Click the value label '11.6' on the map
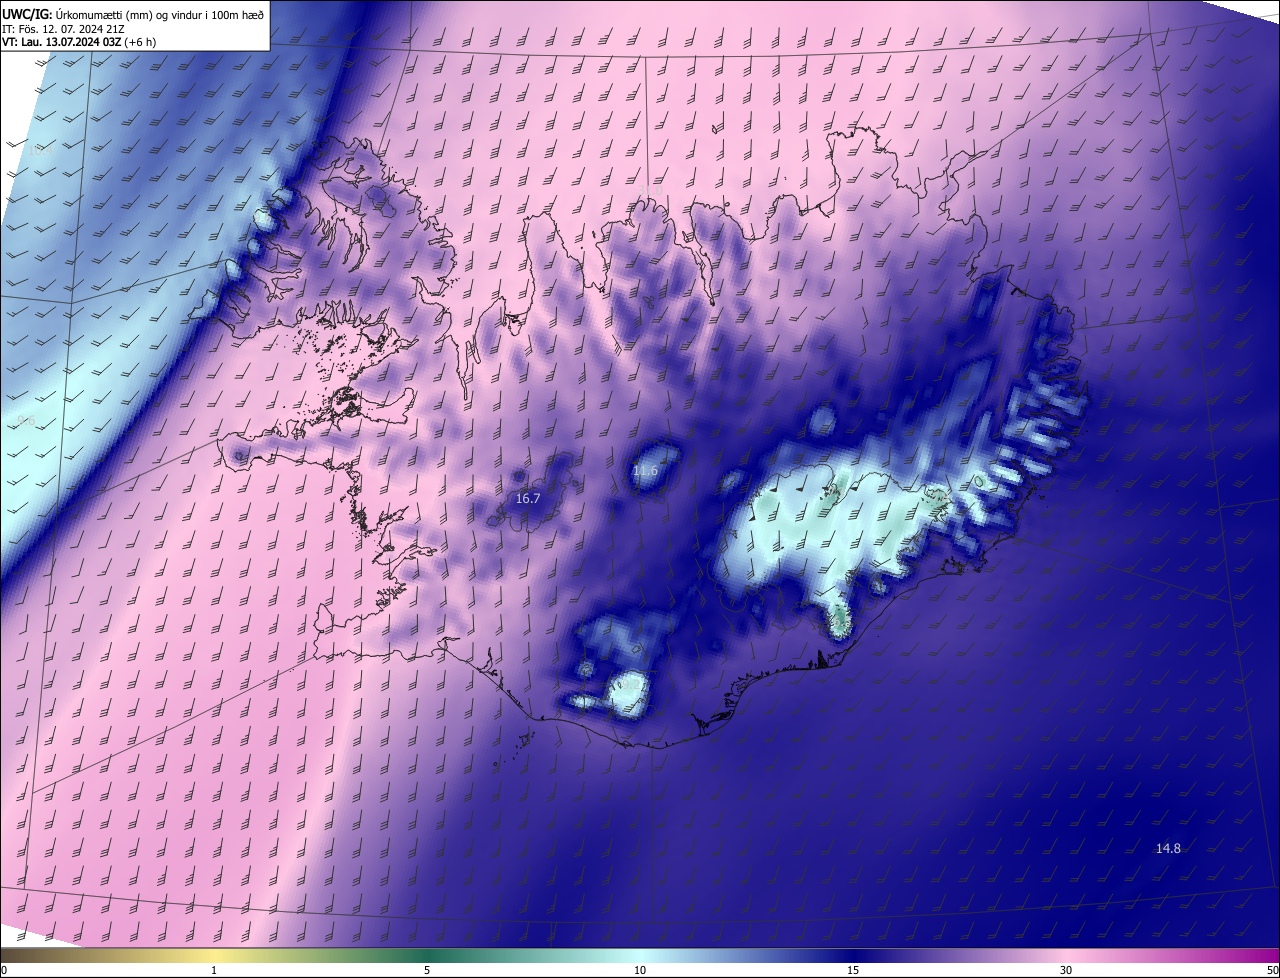 coord(646,470)
